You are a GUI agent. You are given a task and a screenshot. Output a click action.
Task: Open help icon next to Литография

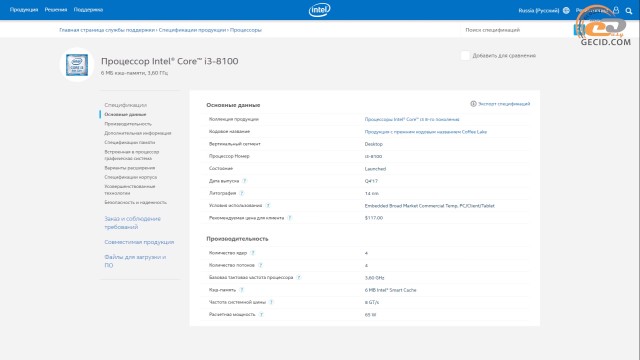pos(242,193)
